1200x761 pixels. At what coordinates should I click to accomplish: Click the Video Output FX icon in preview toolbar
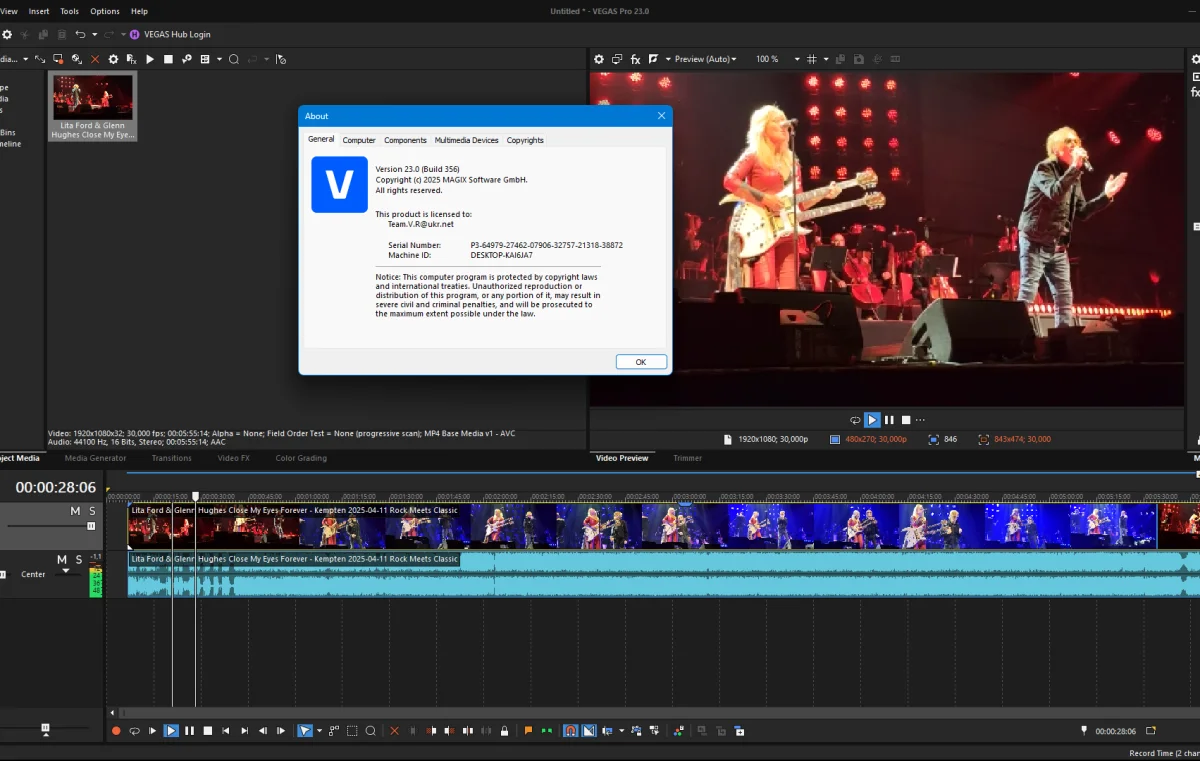[x=635, y=59]
